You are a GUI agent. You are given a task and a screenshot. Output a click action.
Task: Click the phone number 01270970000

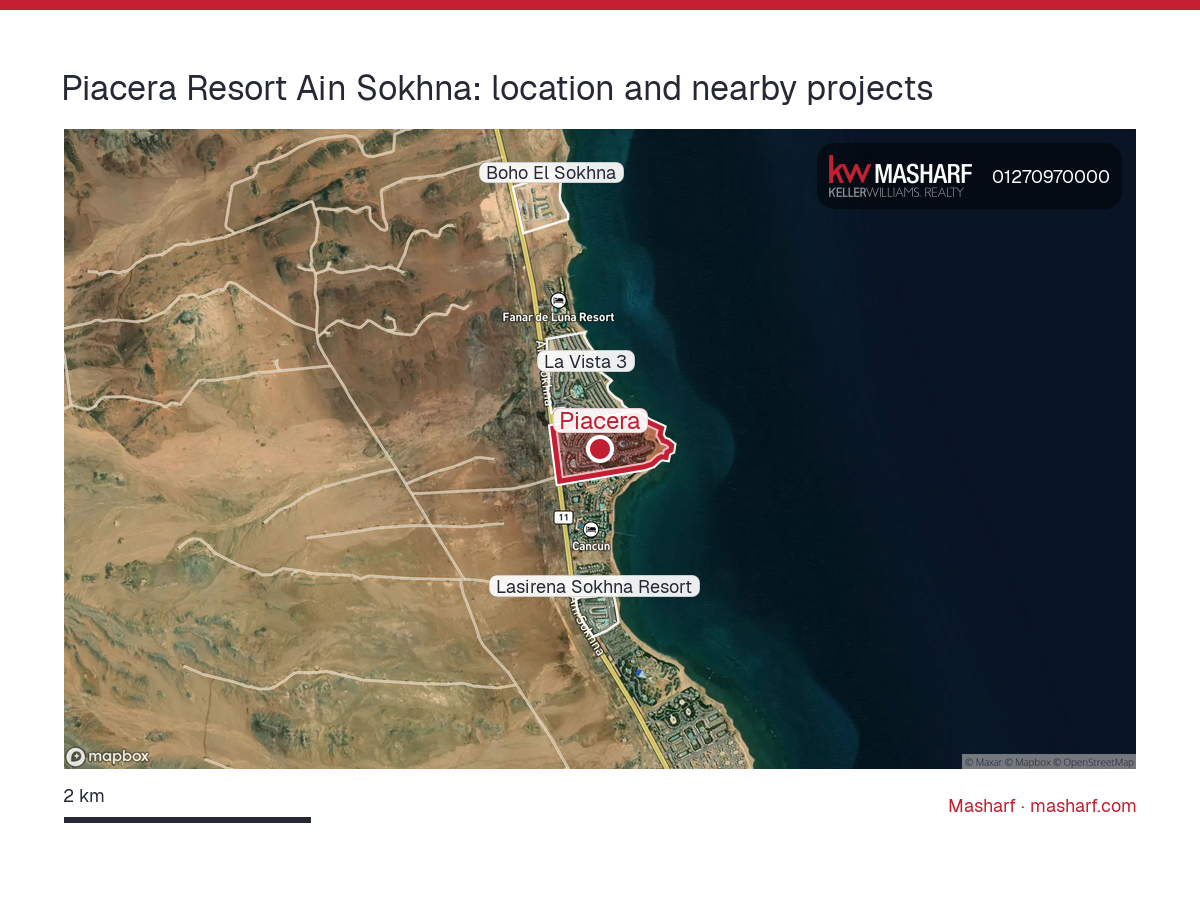[x=1051, y=177]
